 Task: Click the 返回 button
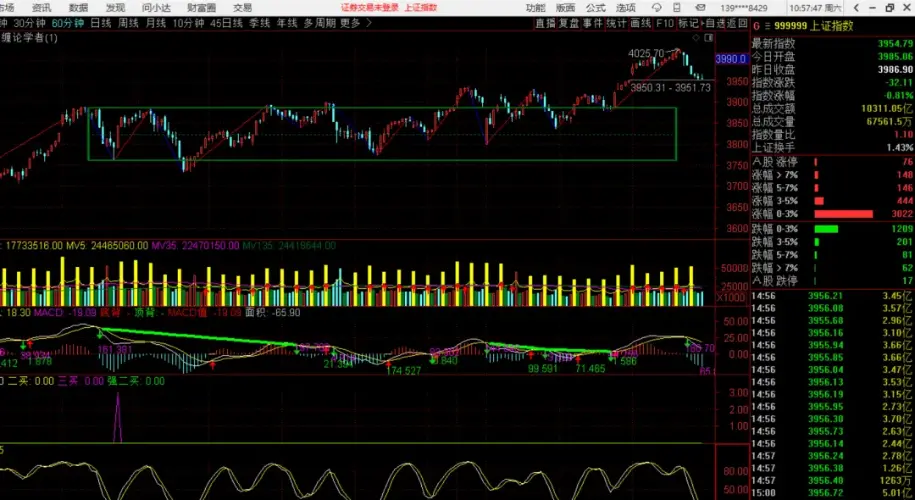[x=737, y=23]
